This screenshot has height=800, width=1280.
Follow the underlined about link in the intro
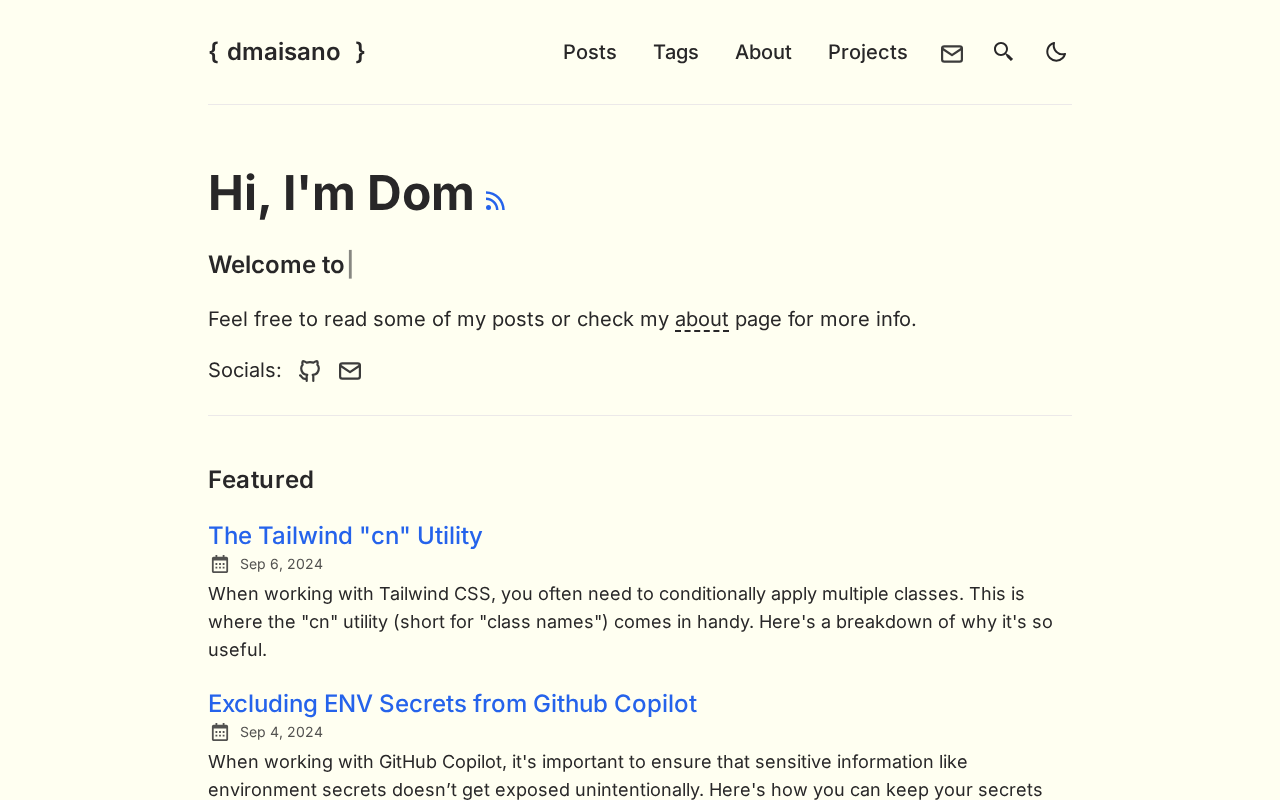(x=702, y=319)
